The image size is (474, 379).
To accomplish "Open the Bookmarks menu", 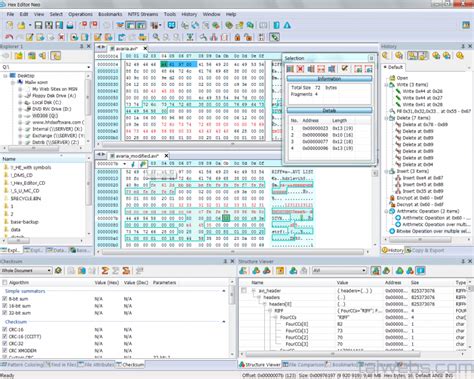I will 110,14.
